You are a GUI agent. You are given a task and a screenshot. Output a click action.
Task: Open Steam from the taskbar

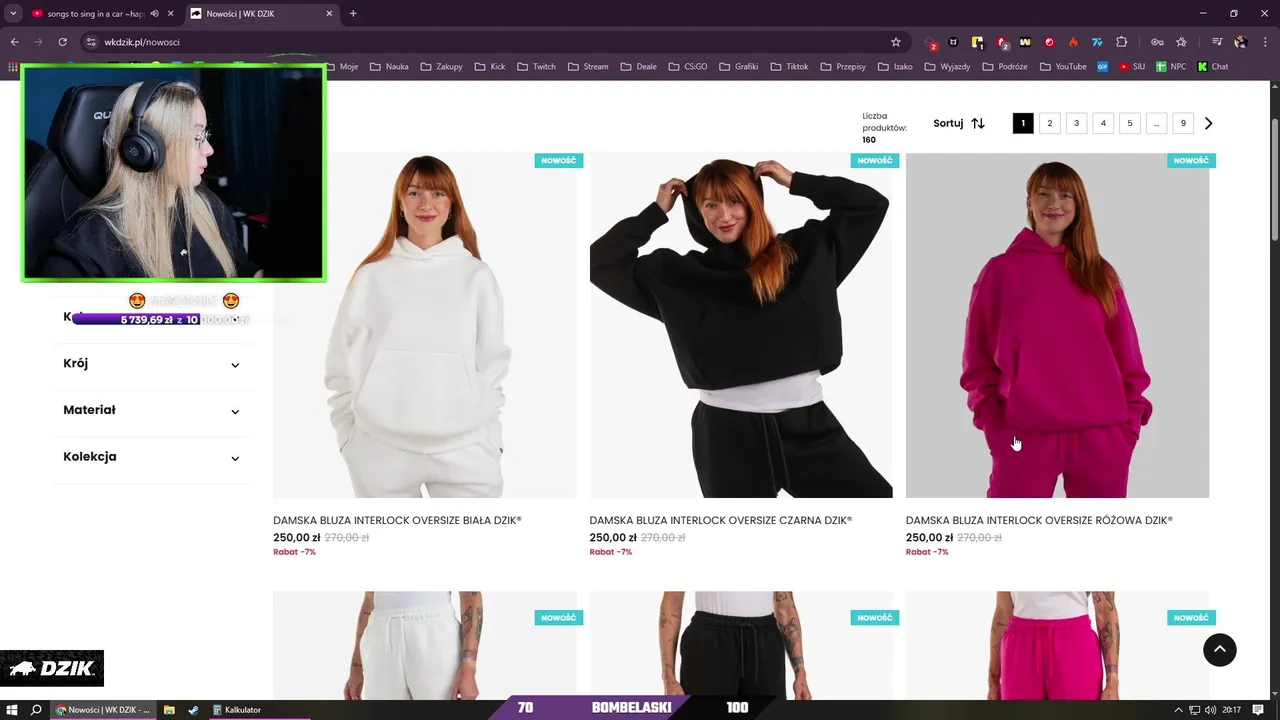coord(193,710)
